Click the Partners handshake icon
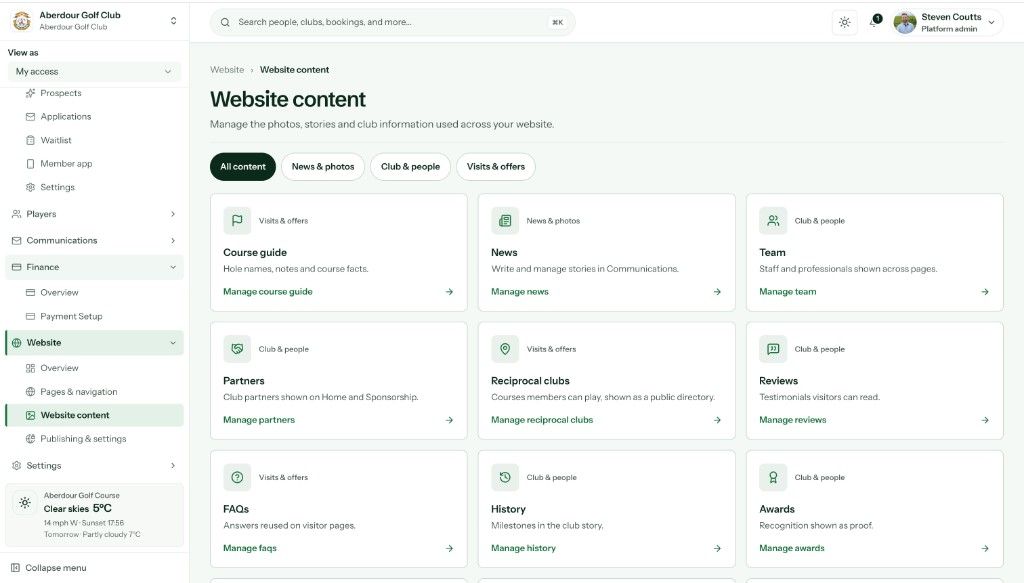 click(237, 349)
